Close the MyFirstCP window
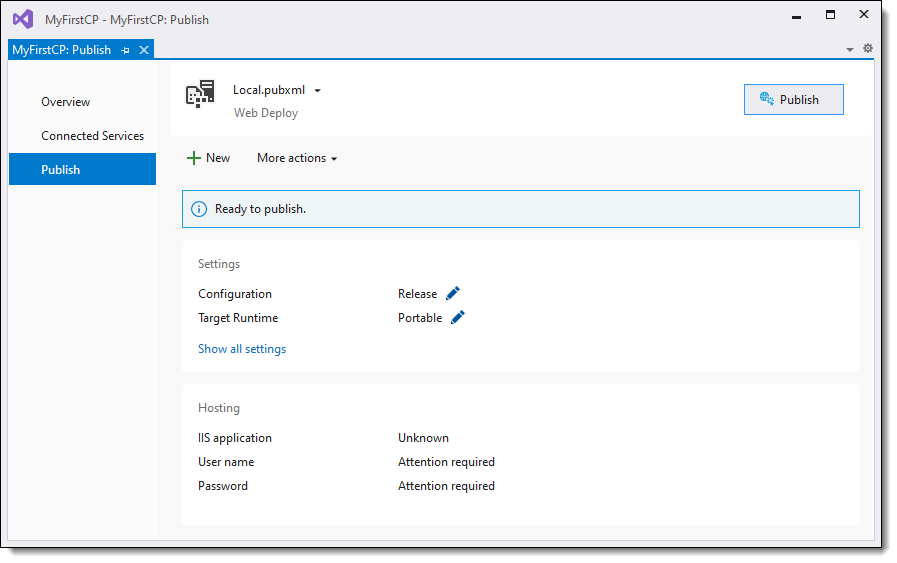Screen dimensions: 897x563 pyautogui.click(x=864, y=14)
